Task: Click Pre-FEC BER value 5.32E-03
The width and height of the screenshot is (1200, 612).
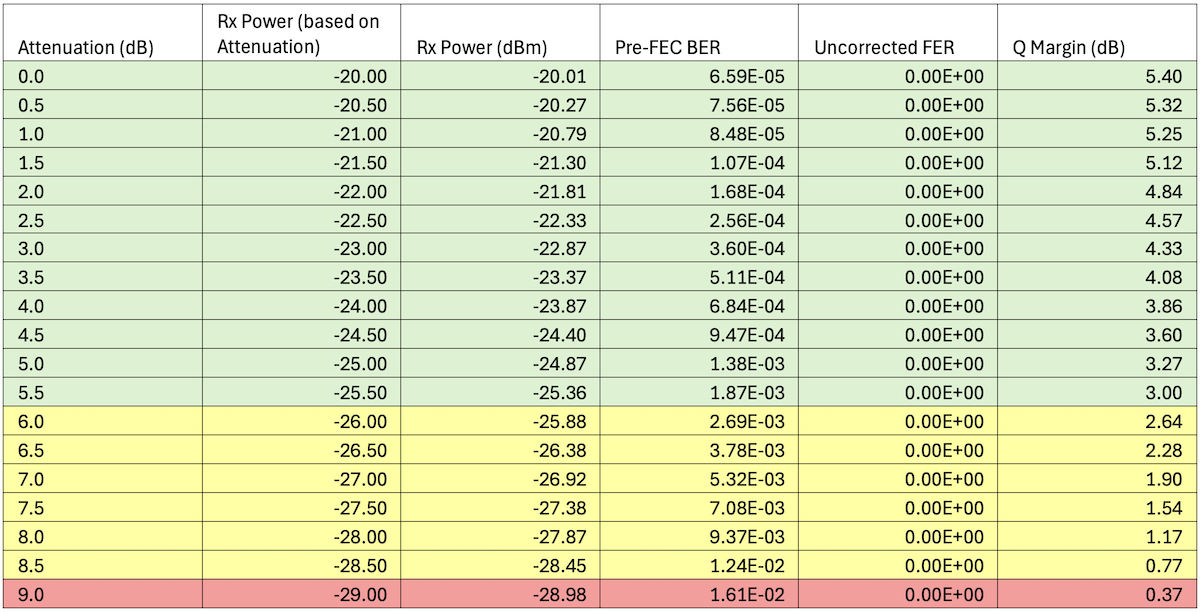Action: (700, 478)
